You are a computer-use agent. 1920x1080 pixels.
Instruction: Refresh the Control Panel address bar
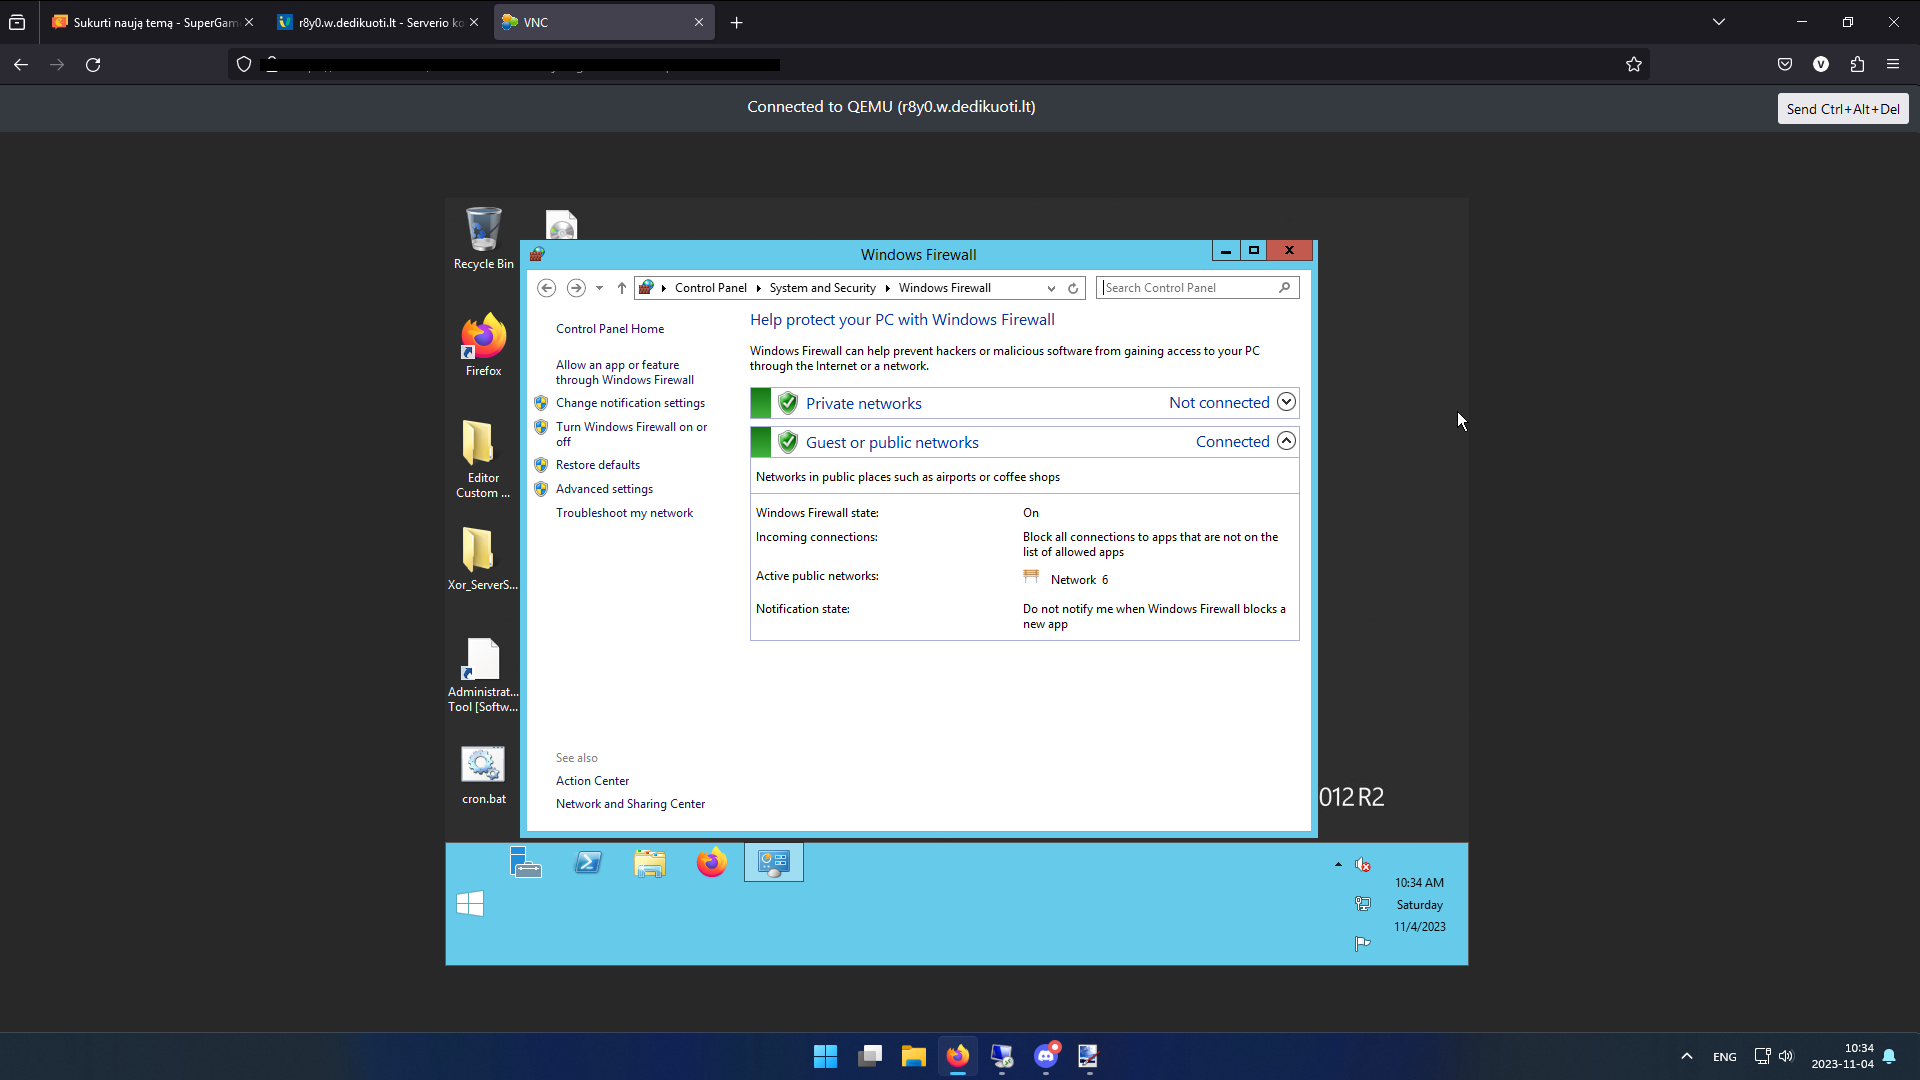point(1073,288)
